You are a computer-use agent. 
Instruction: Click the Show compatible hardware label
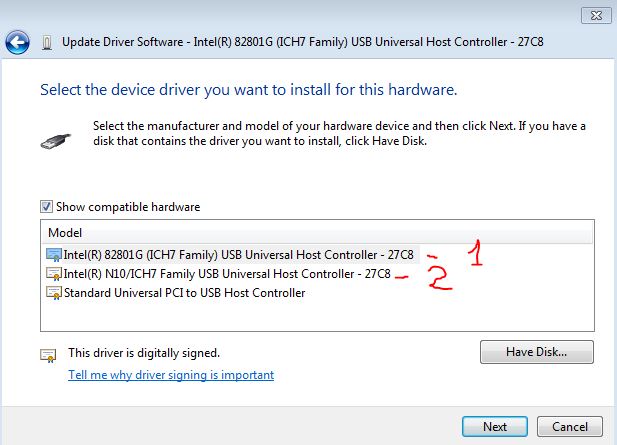click(x=128, y=207)
